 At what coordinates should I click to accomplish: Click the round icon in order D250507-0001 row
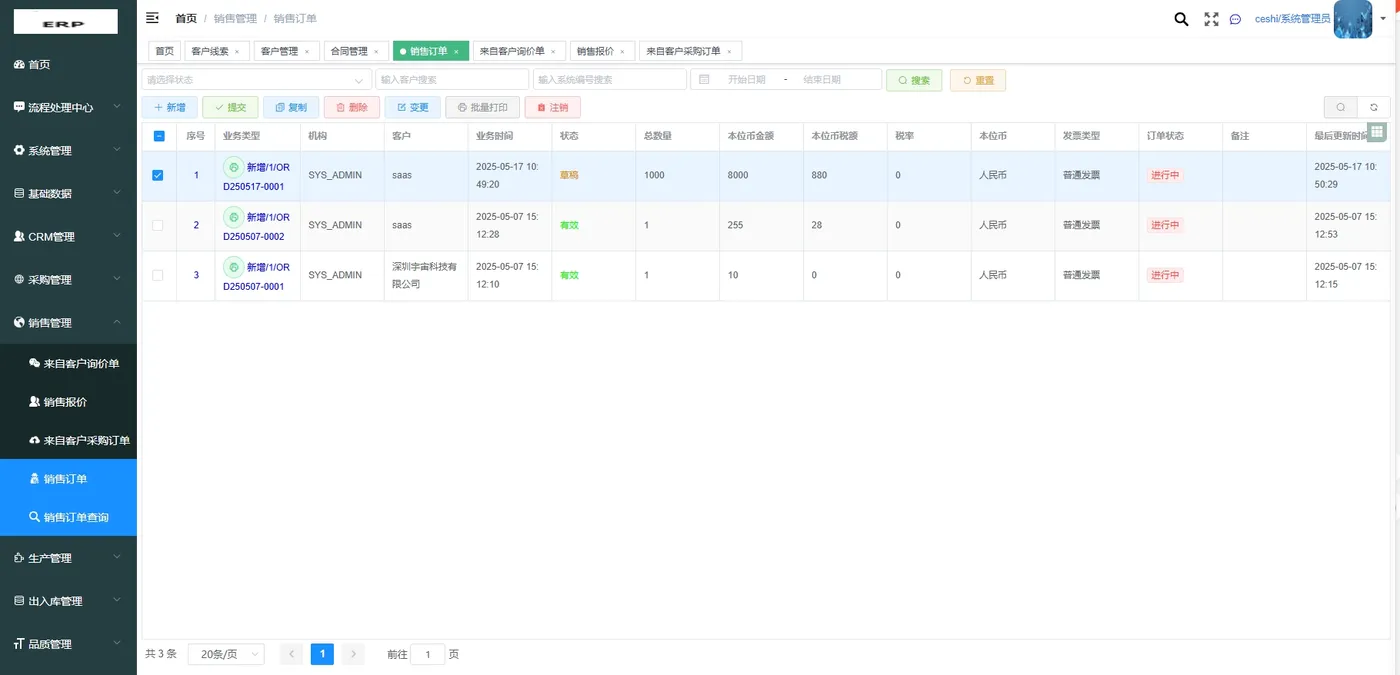point(233,267)
